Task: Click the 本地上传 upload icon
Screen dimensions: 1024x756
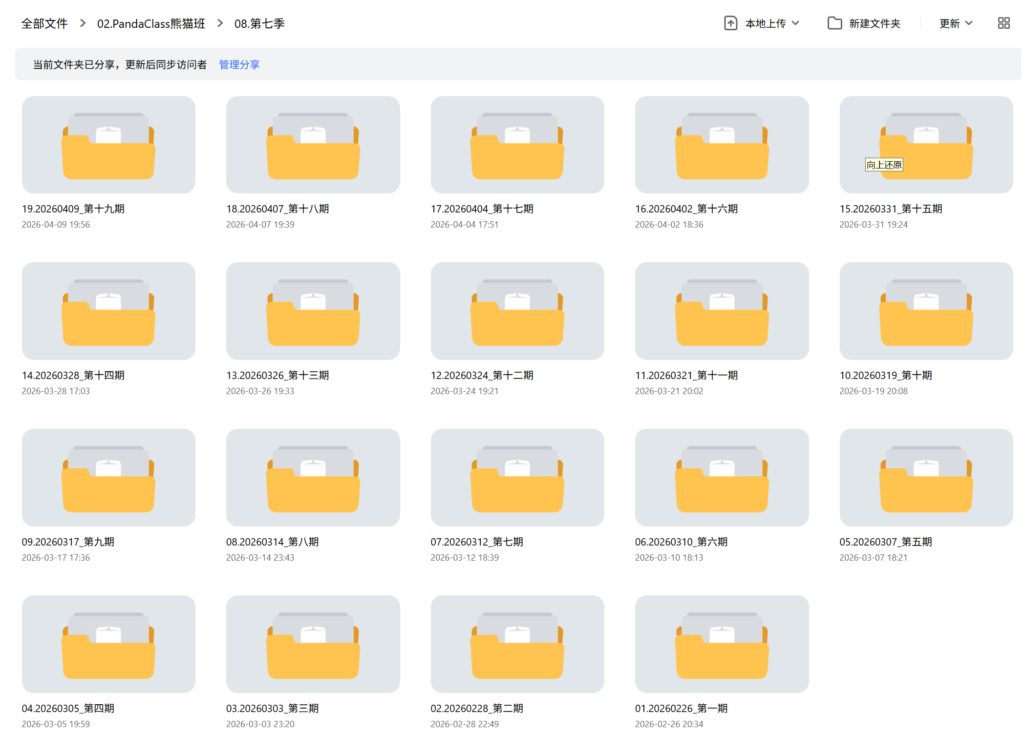Action: (731, 22)
